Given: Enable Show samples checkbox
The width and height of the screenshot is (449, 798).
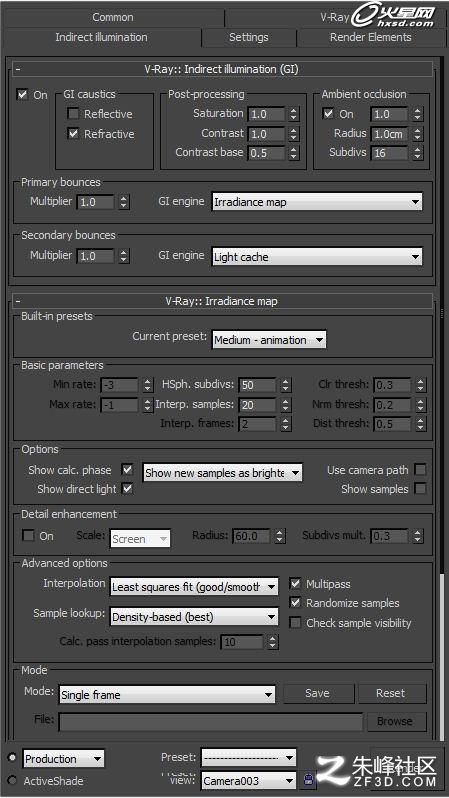Looking at the screenshot, I should pyautogui.click(x=420, y=489).
